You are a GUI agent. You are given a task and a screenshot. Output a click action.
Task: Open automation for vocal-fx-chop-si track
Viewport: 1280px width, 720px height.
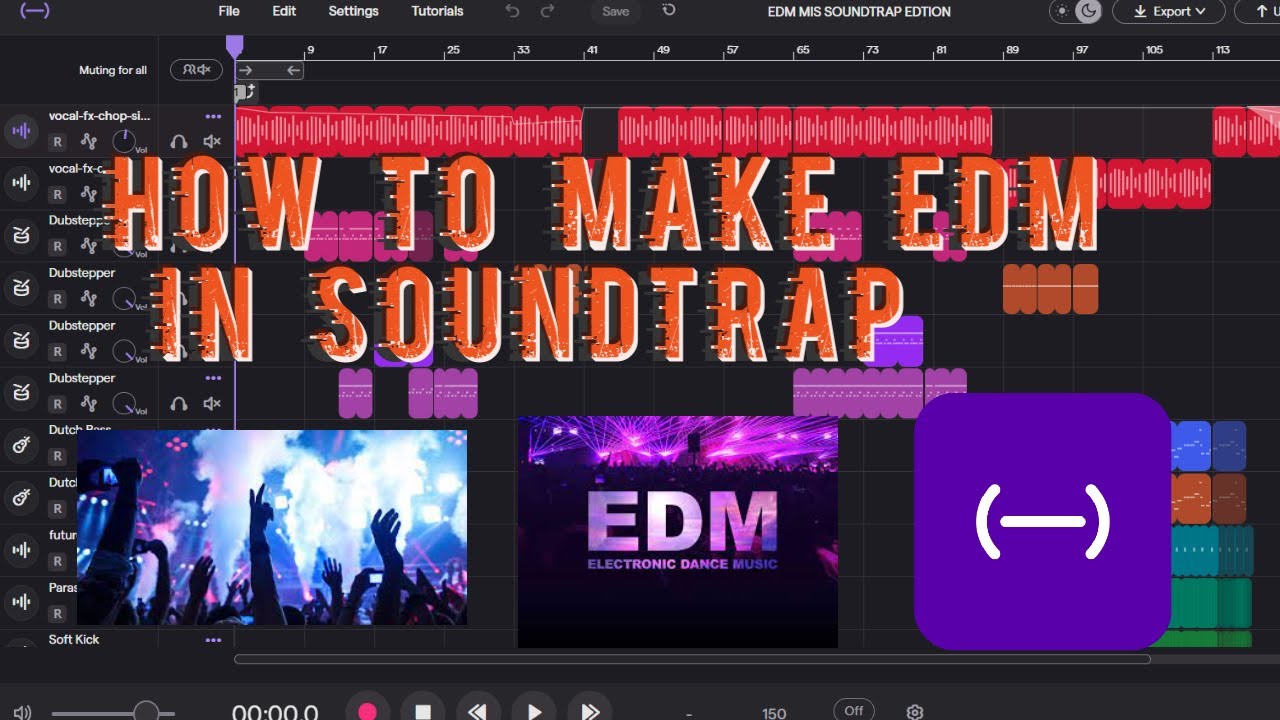point(89,142)
